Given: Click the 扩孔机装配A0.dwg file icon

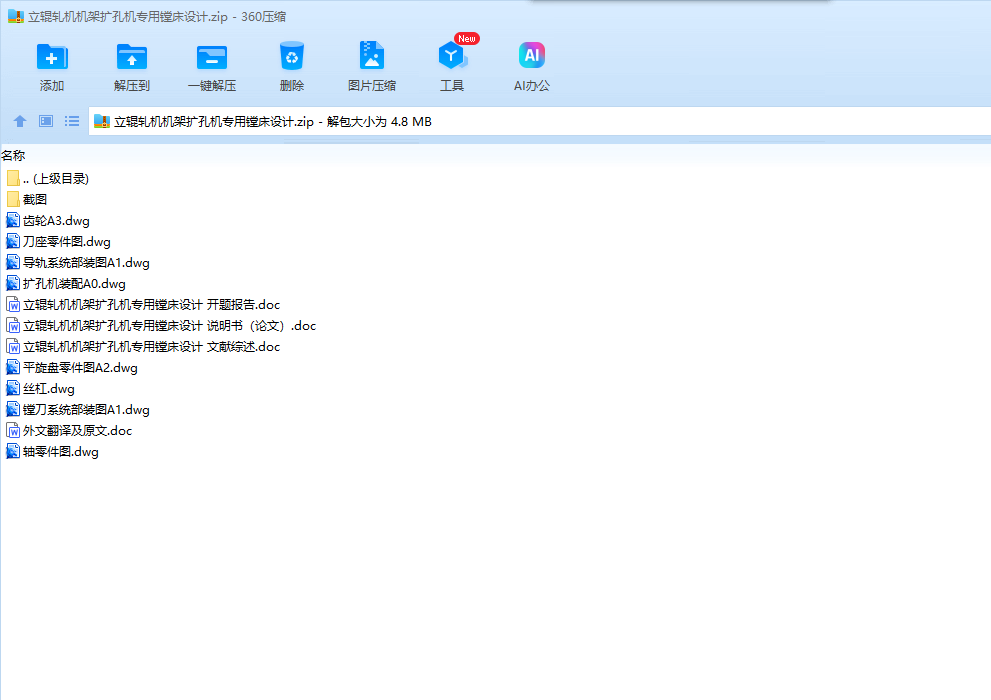Looking at the screenshot, I should point(13,284).
